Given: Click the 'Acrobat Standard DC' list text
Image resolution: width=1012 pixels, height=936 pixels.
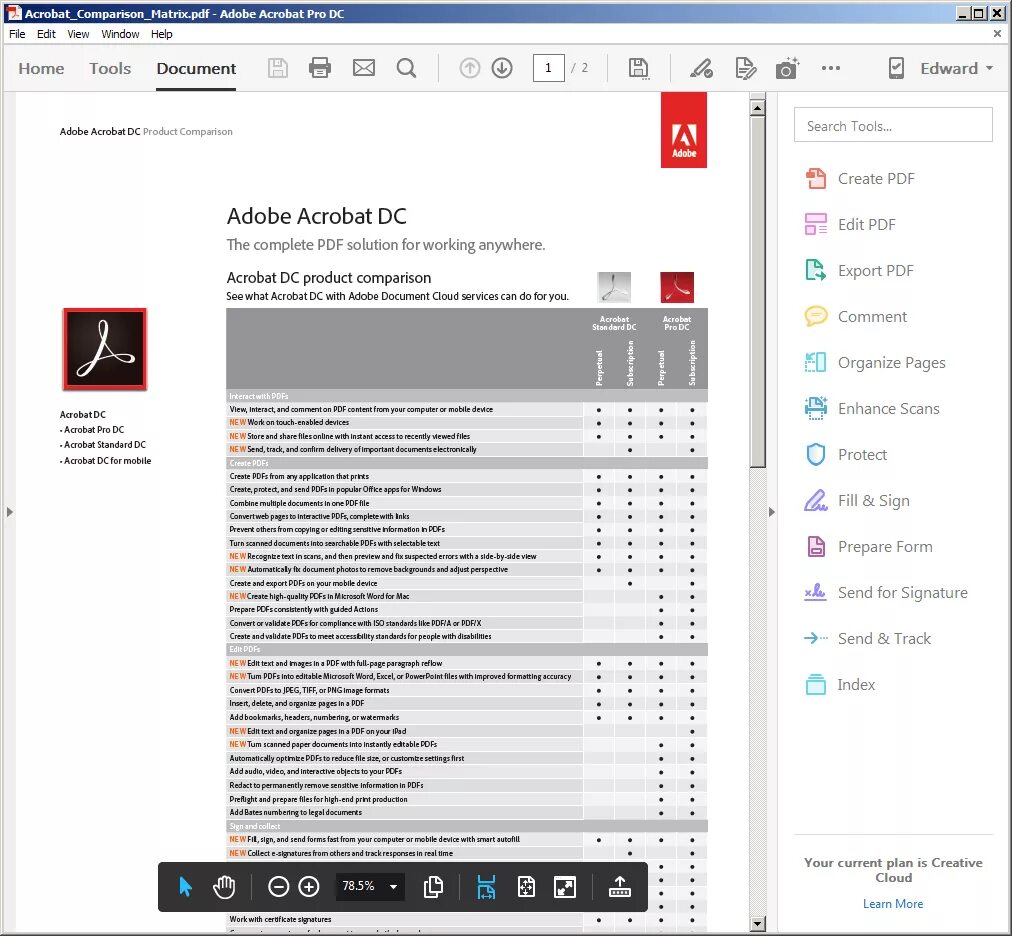Looking at the screenshot, I should click(105, 445).
